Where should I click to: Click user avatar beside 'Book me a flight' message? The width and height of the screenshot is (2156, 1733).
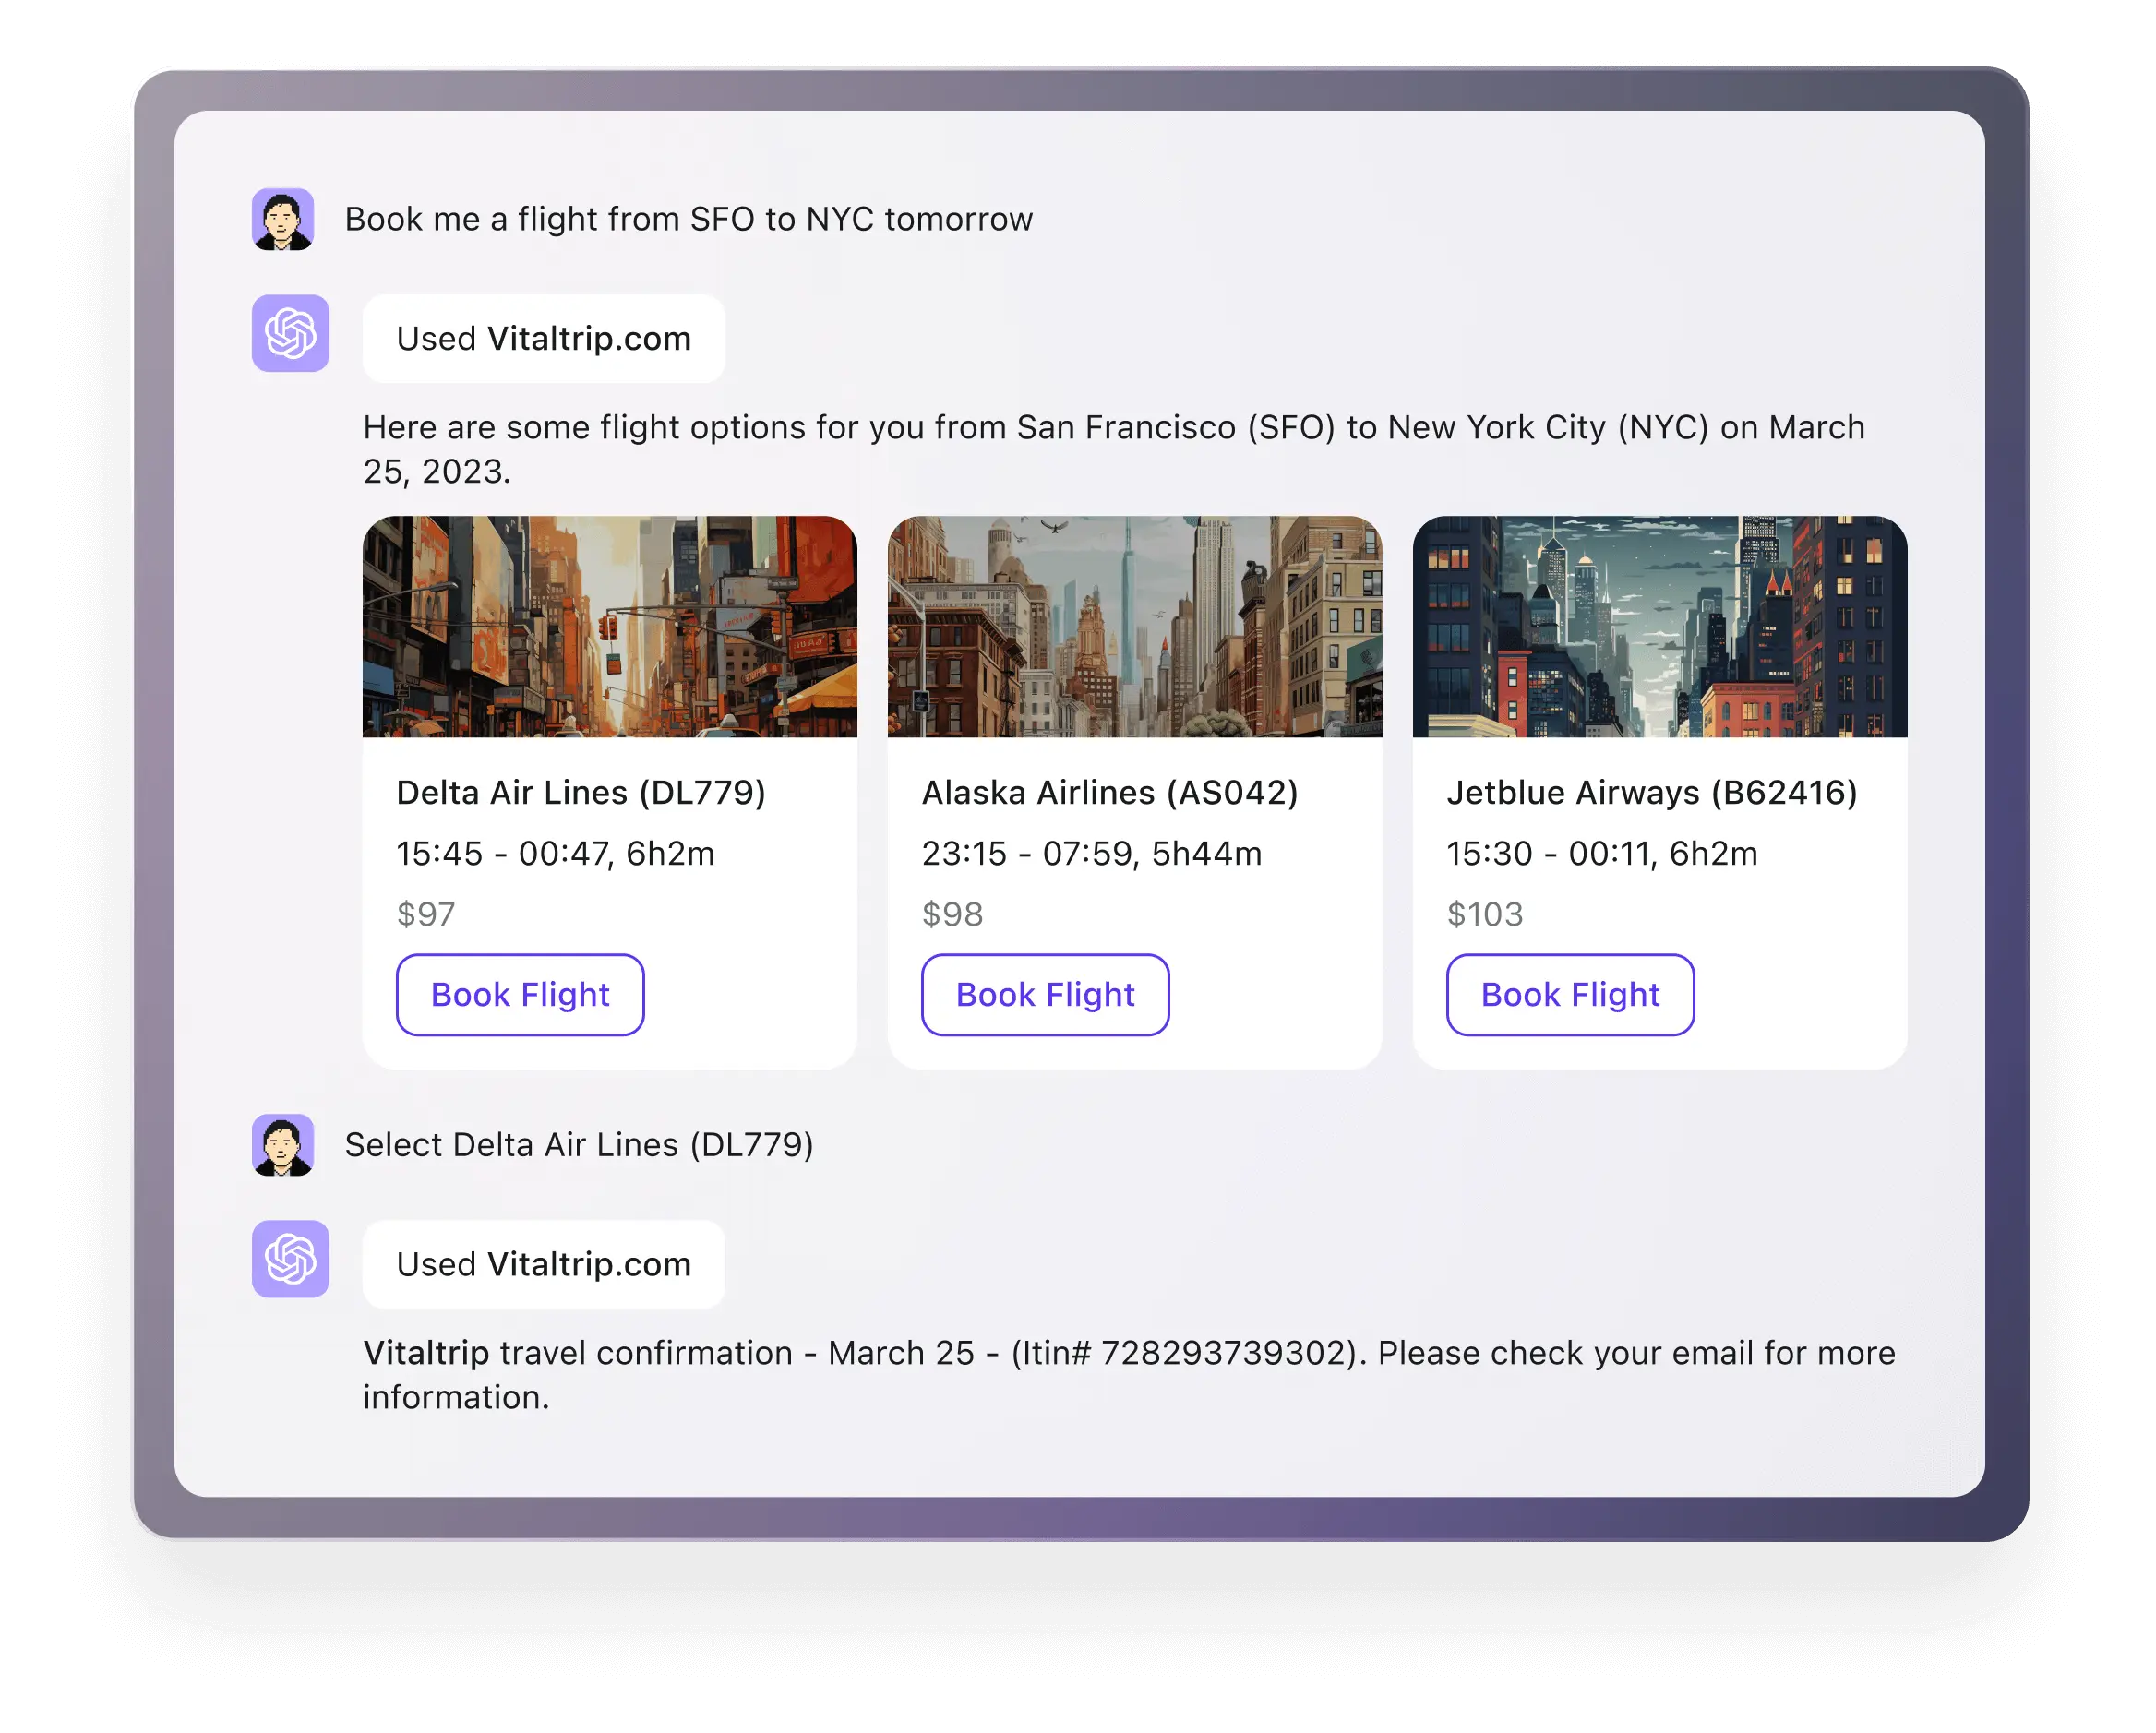(283, 219)
